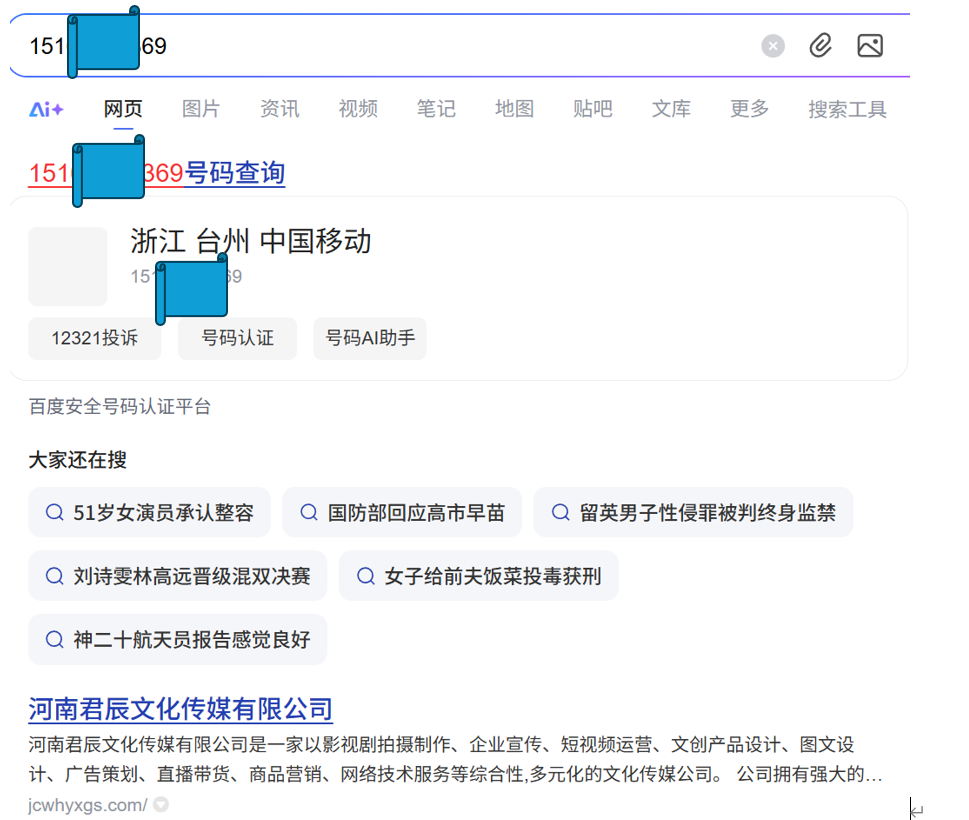969x820 pixels.
Task: Click the 大家还在搜 heading
Action: (78, 460)
